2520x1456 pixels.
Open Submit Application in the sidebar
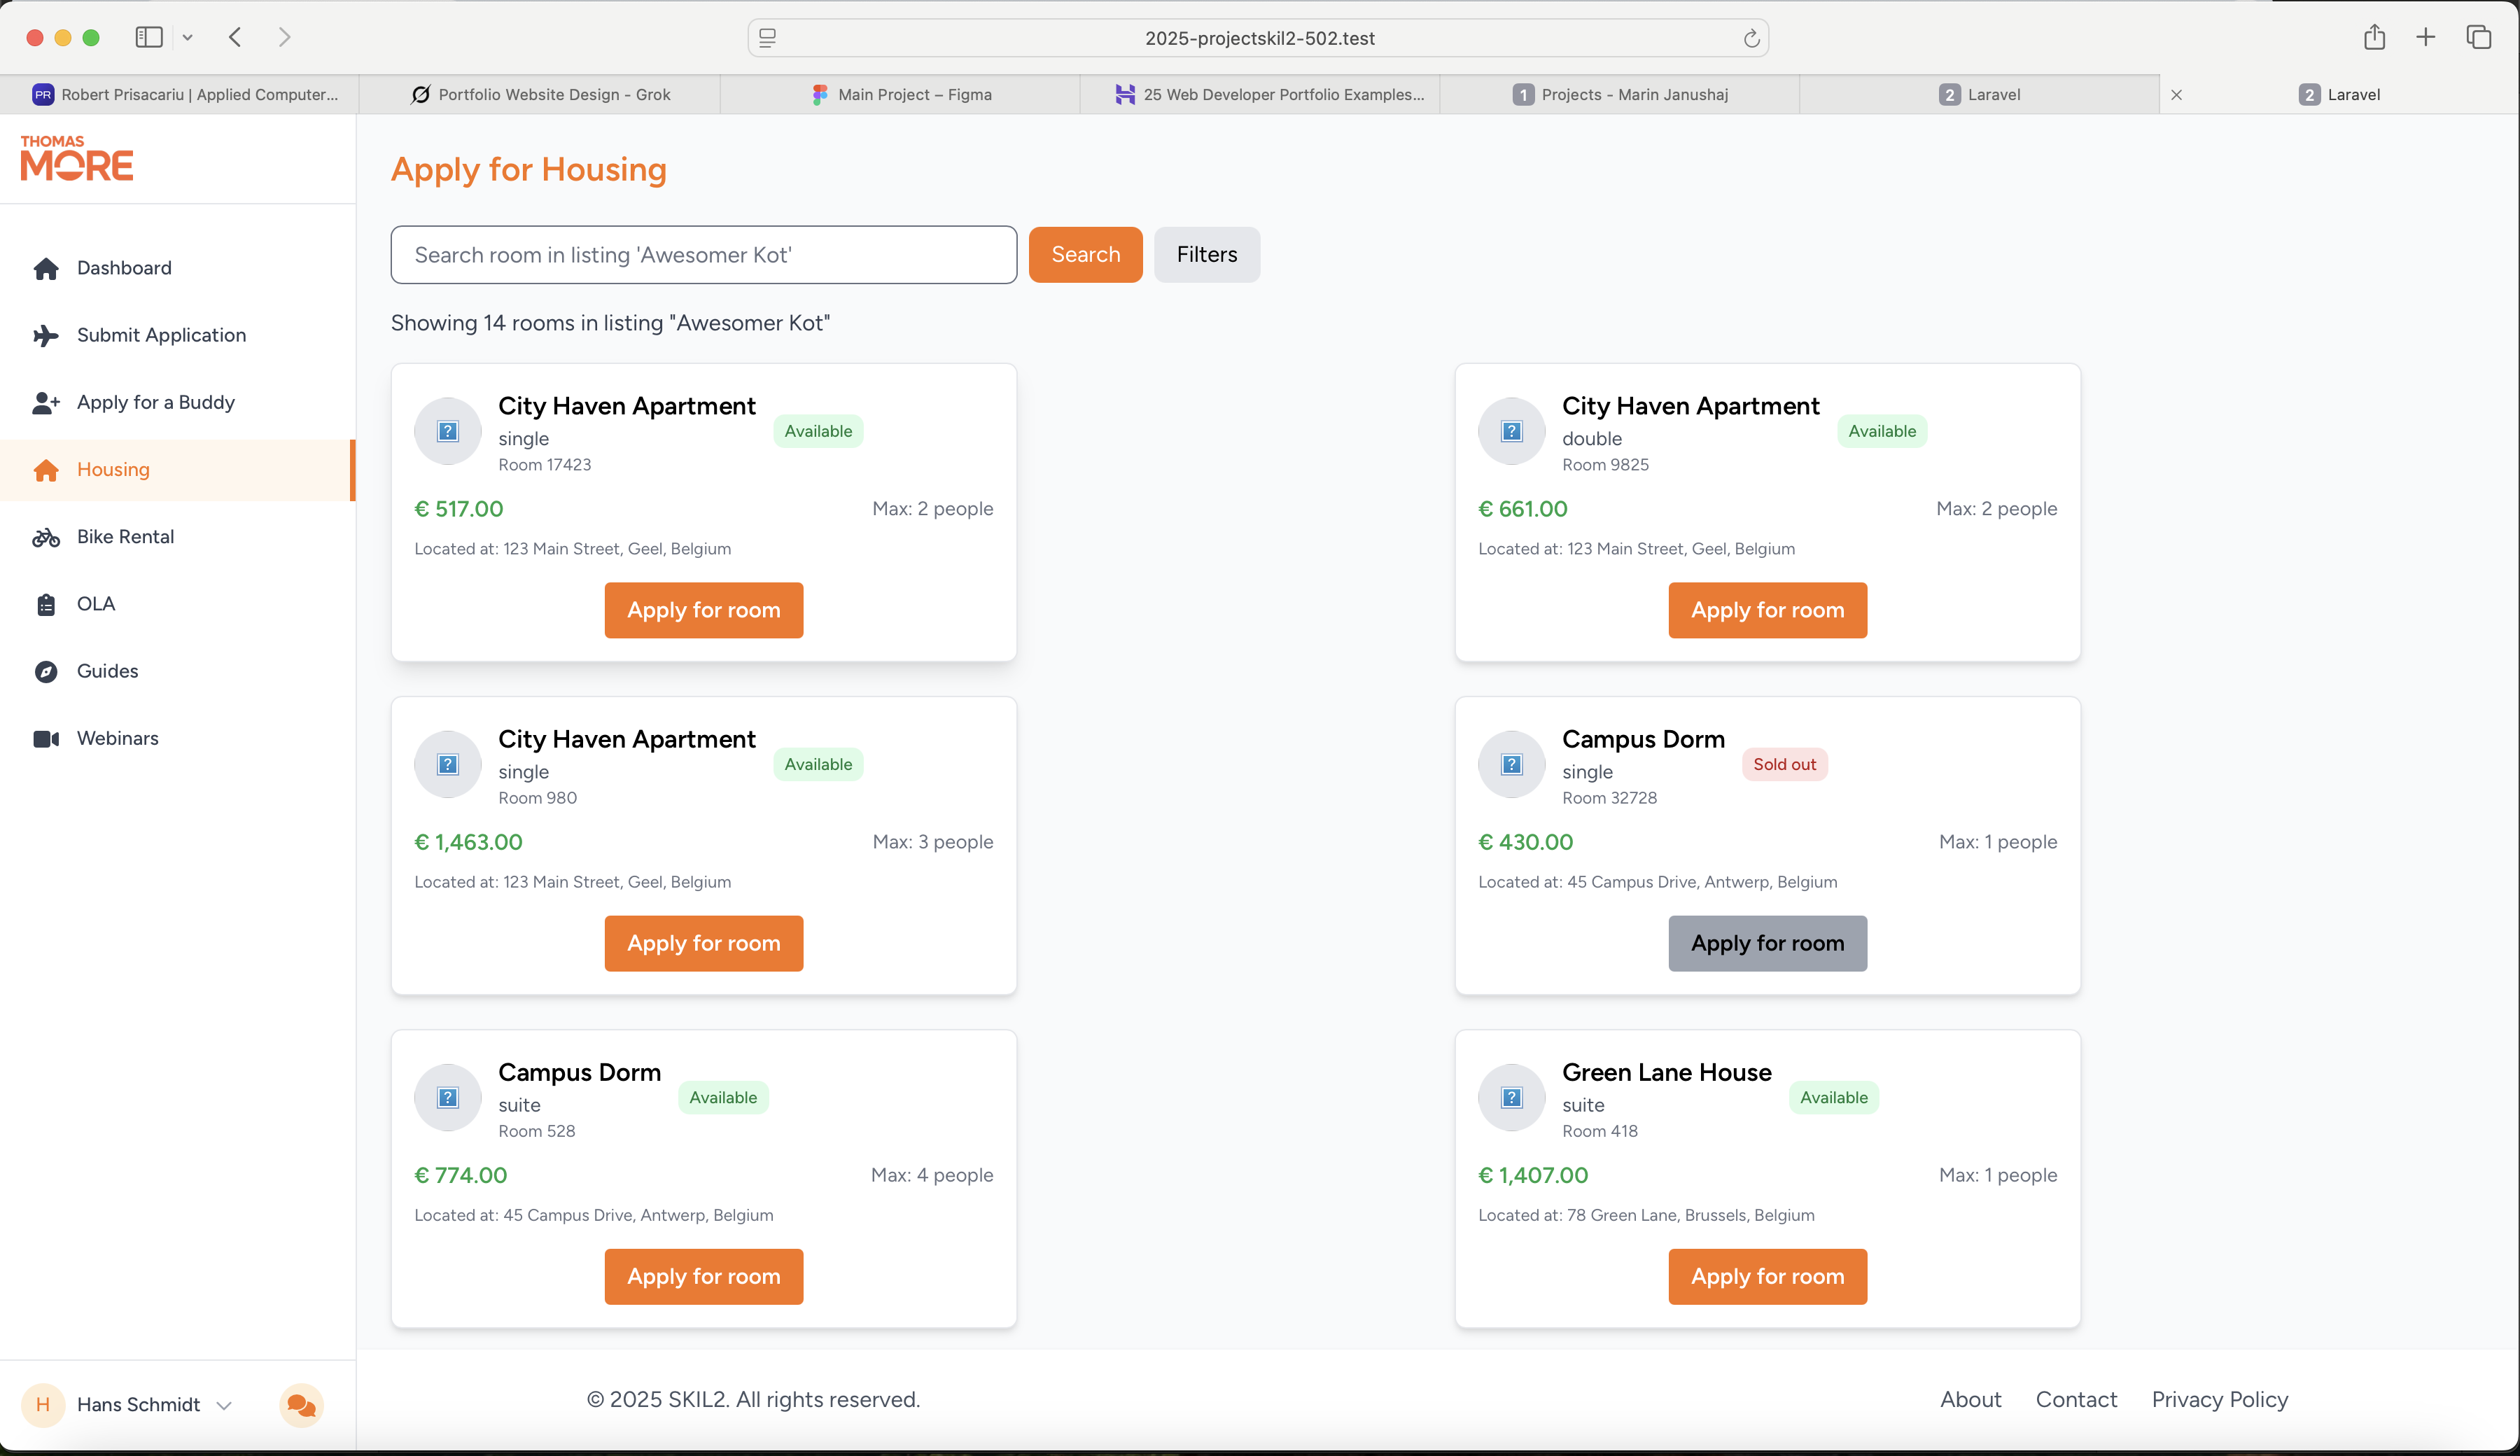click(x=178, y=335)
